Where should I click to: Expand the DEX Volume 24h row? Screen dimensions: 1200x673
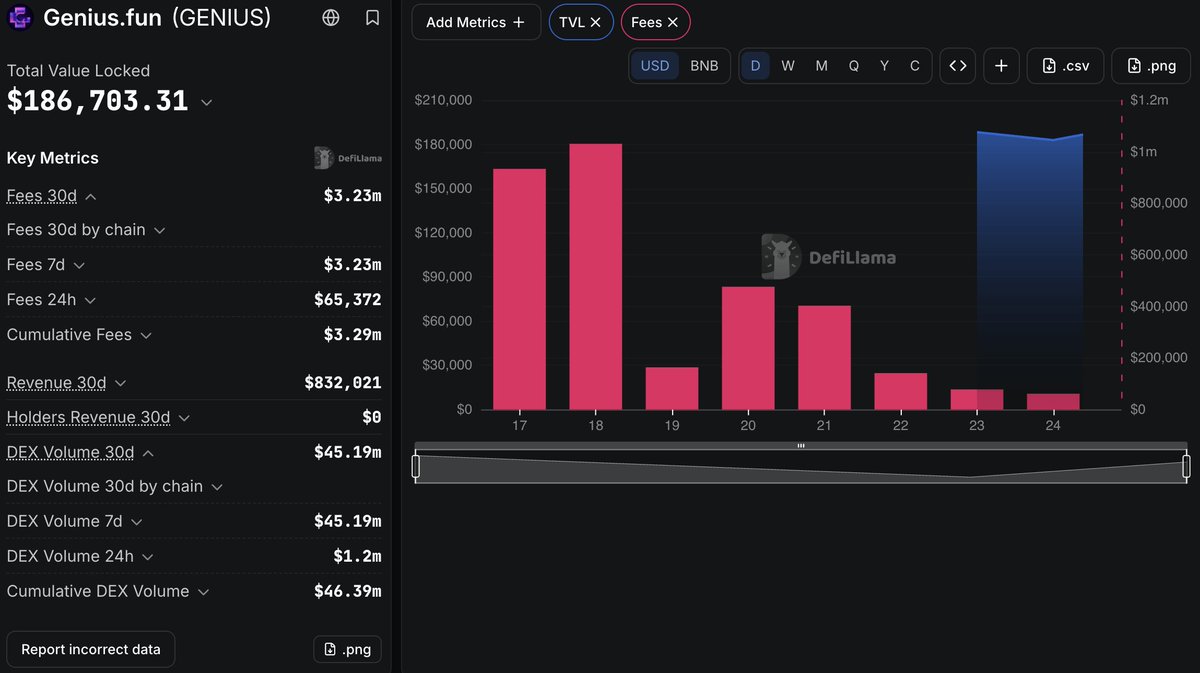click(x=146, y=557)
